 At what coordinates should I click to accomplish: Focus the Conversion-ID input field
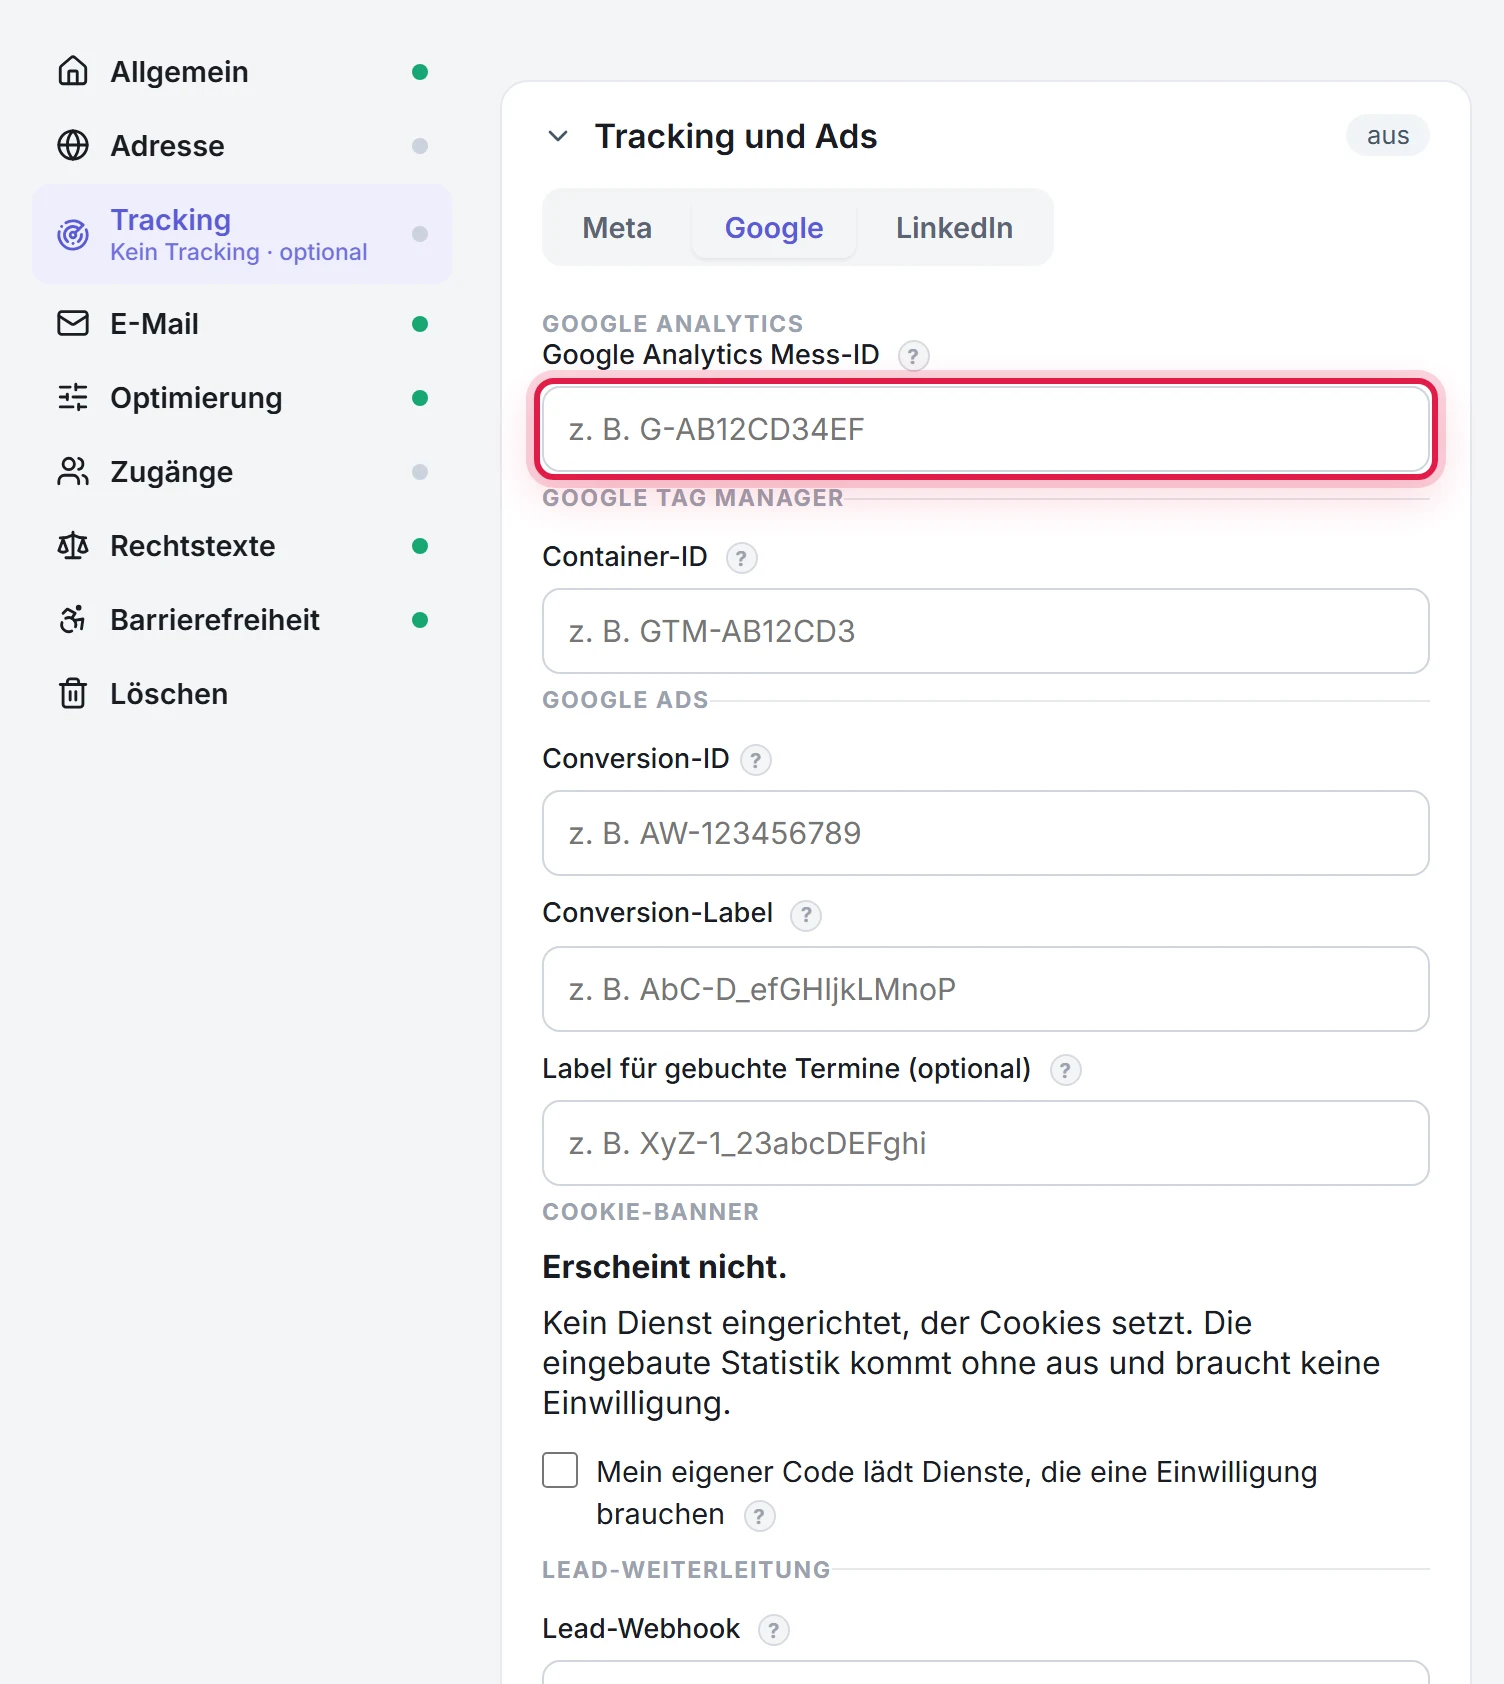pos(986,833)
